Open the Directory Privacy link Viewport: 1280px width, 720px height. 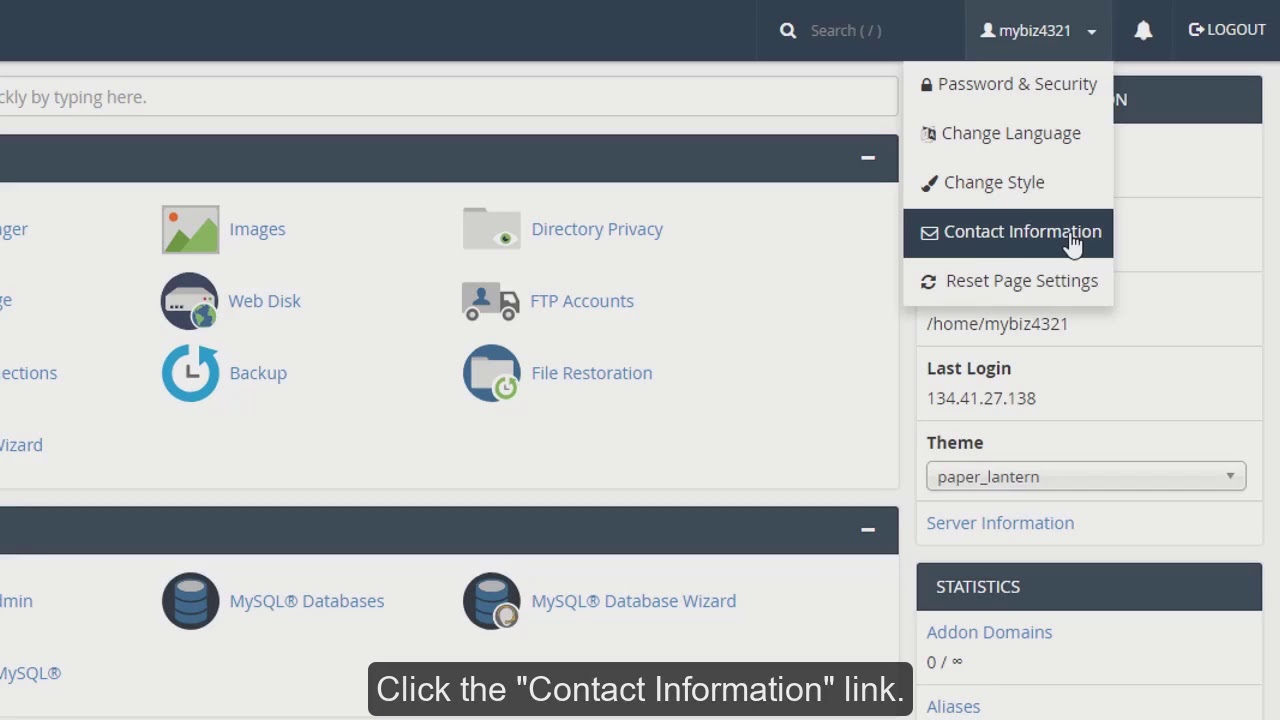click(597, 229)
